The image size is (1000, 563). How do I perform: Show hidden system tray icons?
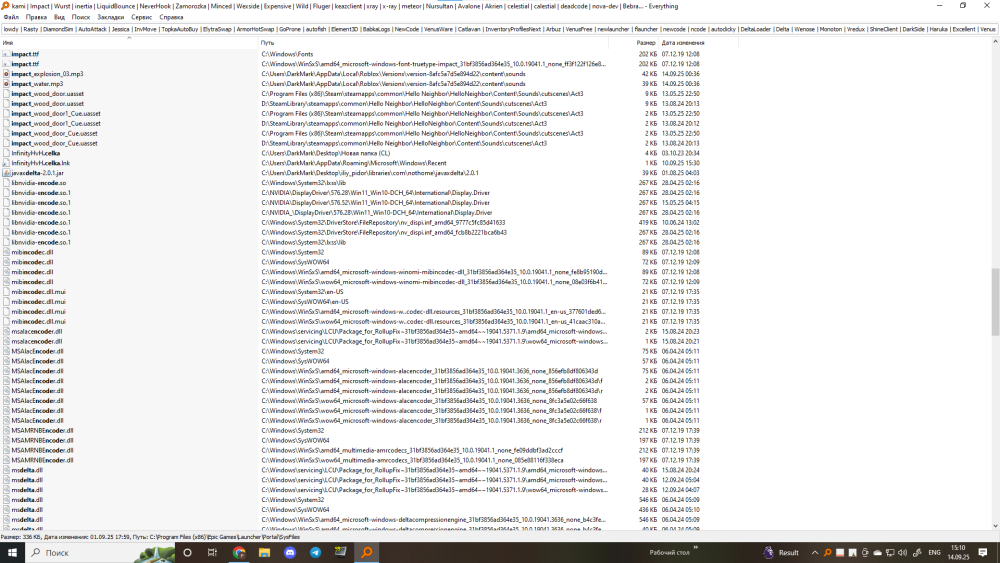[814, 552]
